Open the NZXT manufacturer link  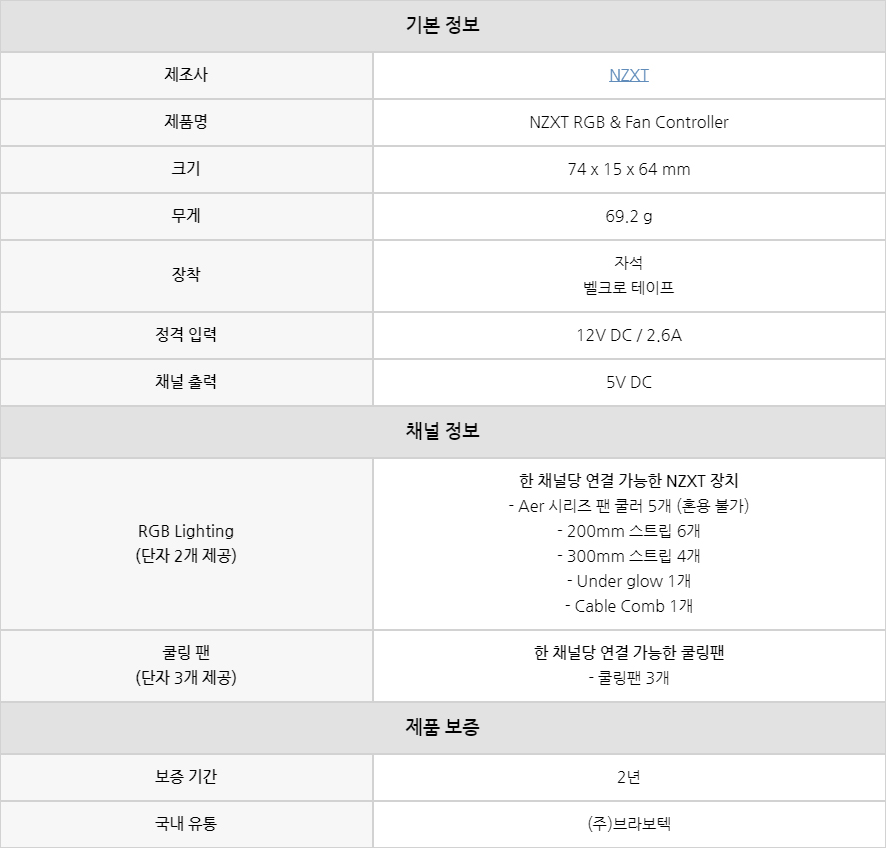[628, 75]
